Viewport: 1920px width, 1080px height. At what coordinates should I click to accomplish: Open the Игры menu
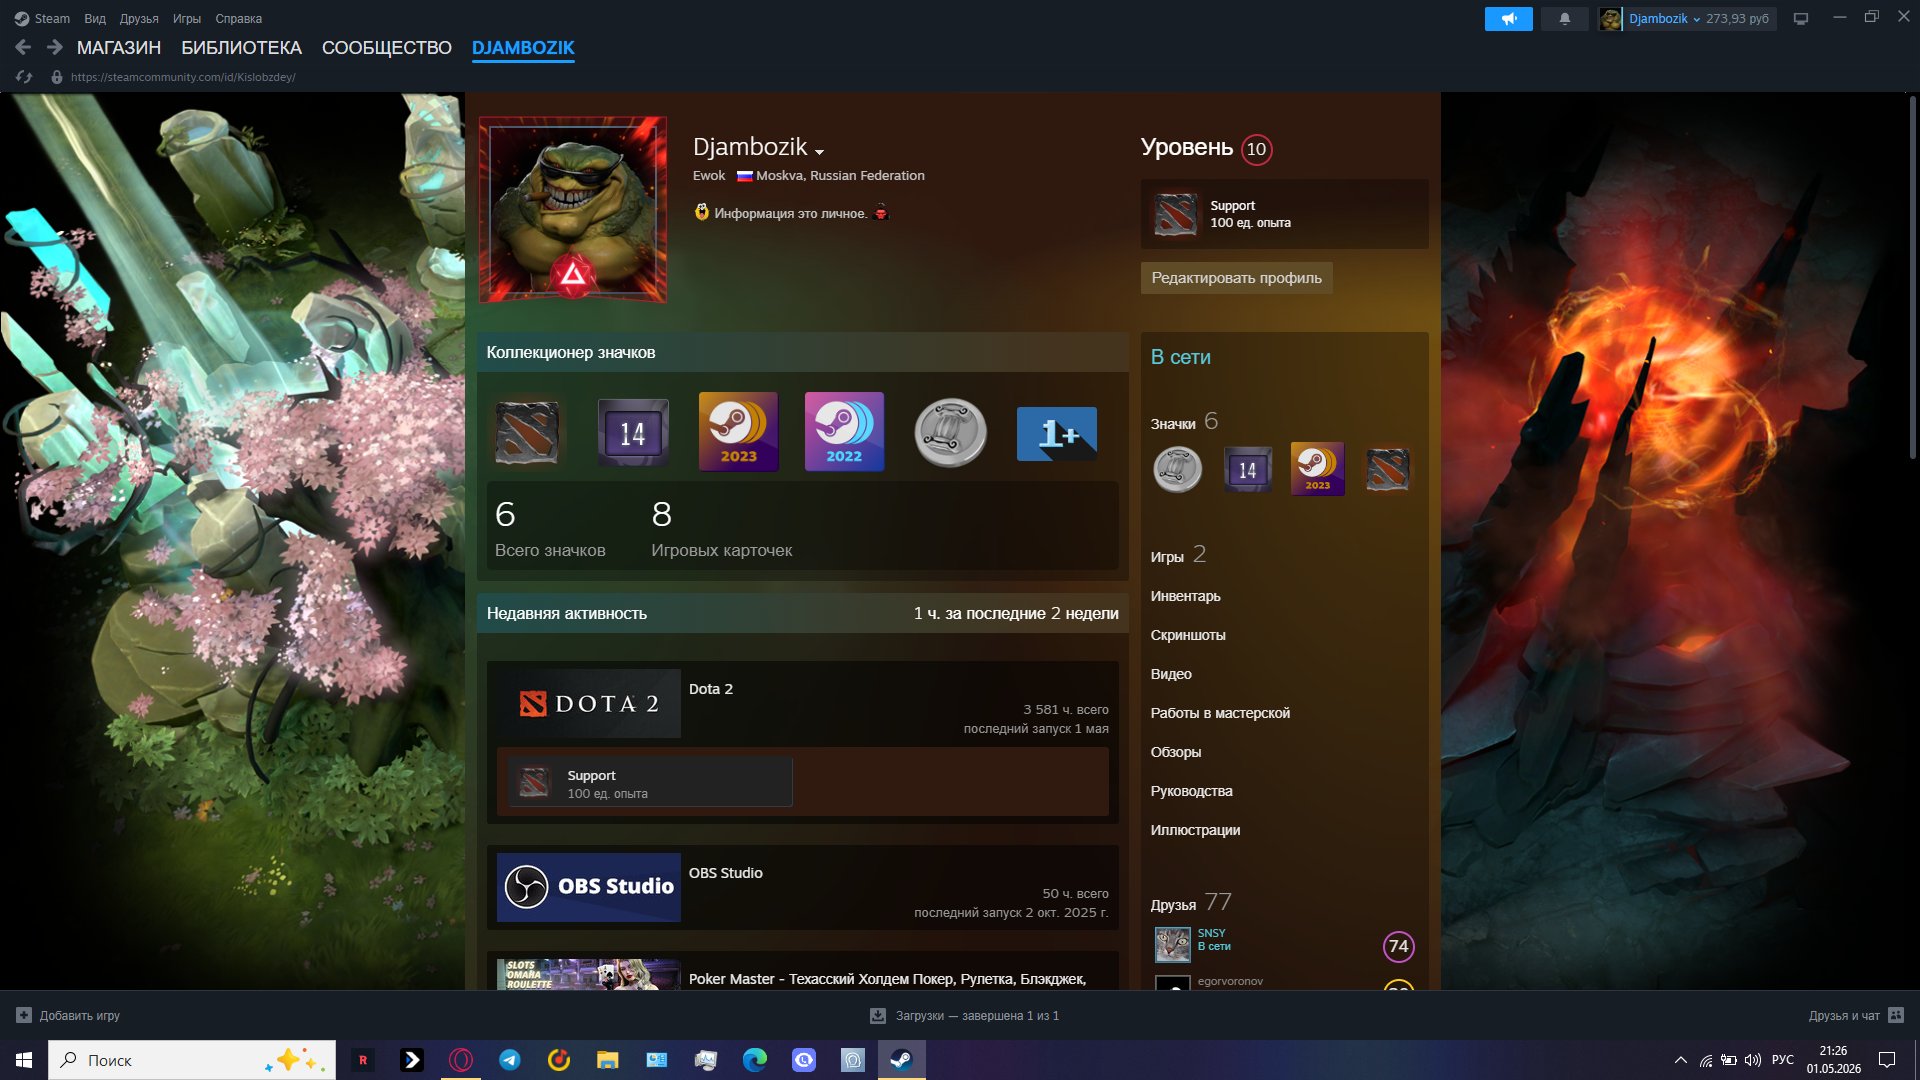click(x=187, y=19)
